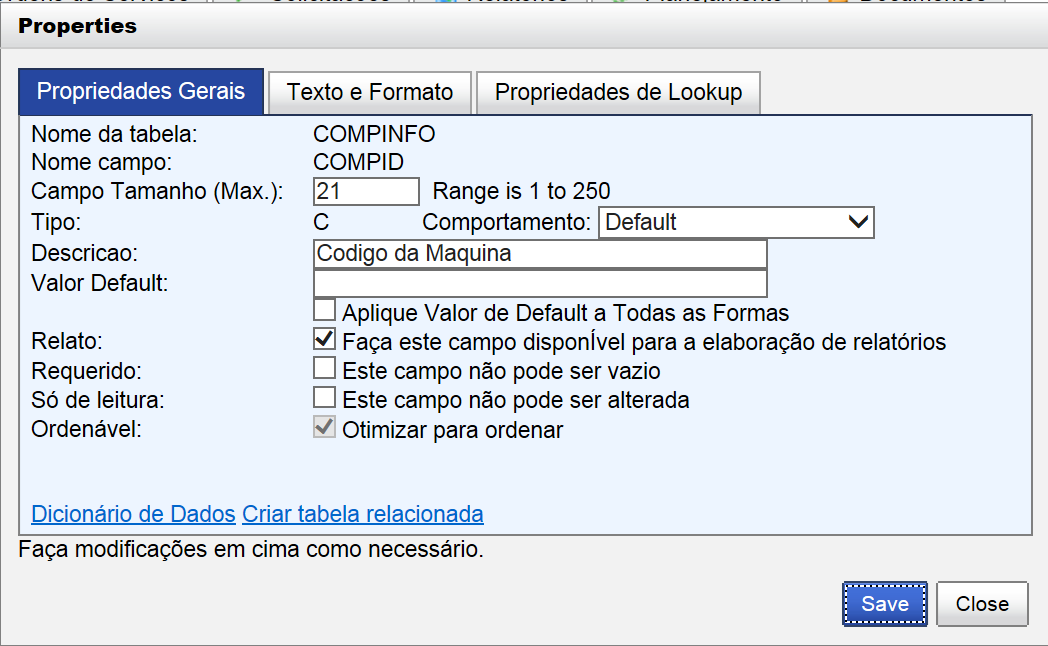Image resolution: width=1048 pixels, height=646 pixels.
Task: Open the Propriedades de Lookup tab
Action: pyautogui.click(x=618, y=92)
